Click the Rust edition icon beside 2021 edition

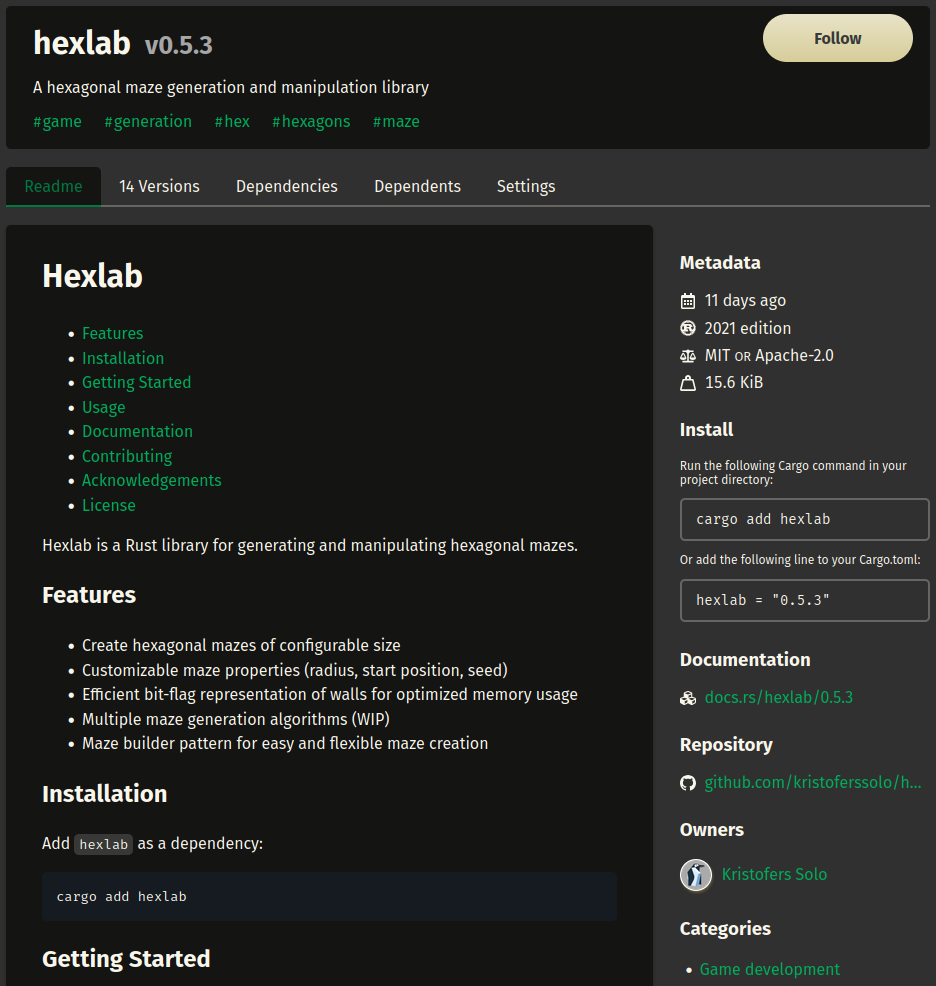(x=688, y=328)
